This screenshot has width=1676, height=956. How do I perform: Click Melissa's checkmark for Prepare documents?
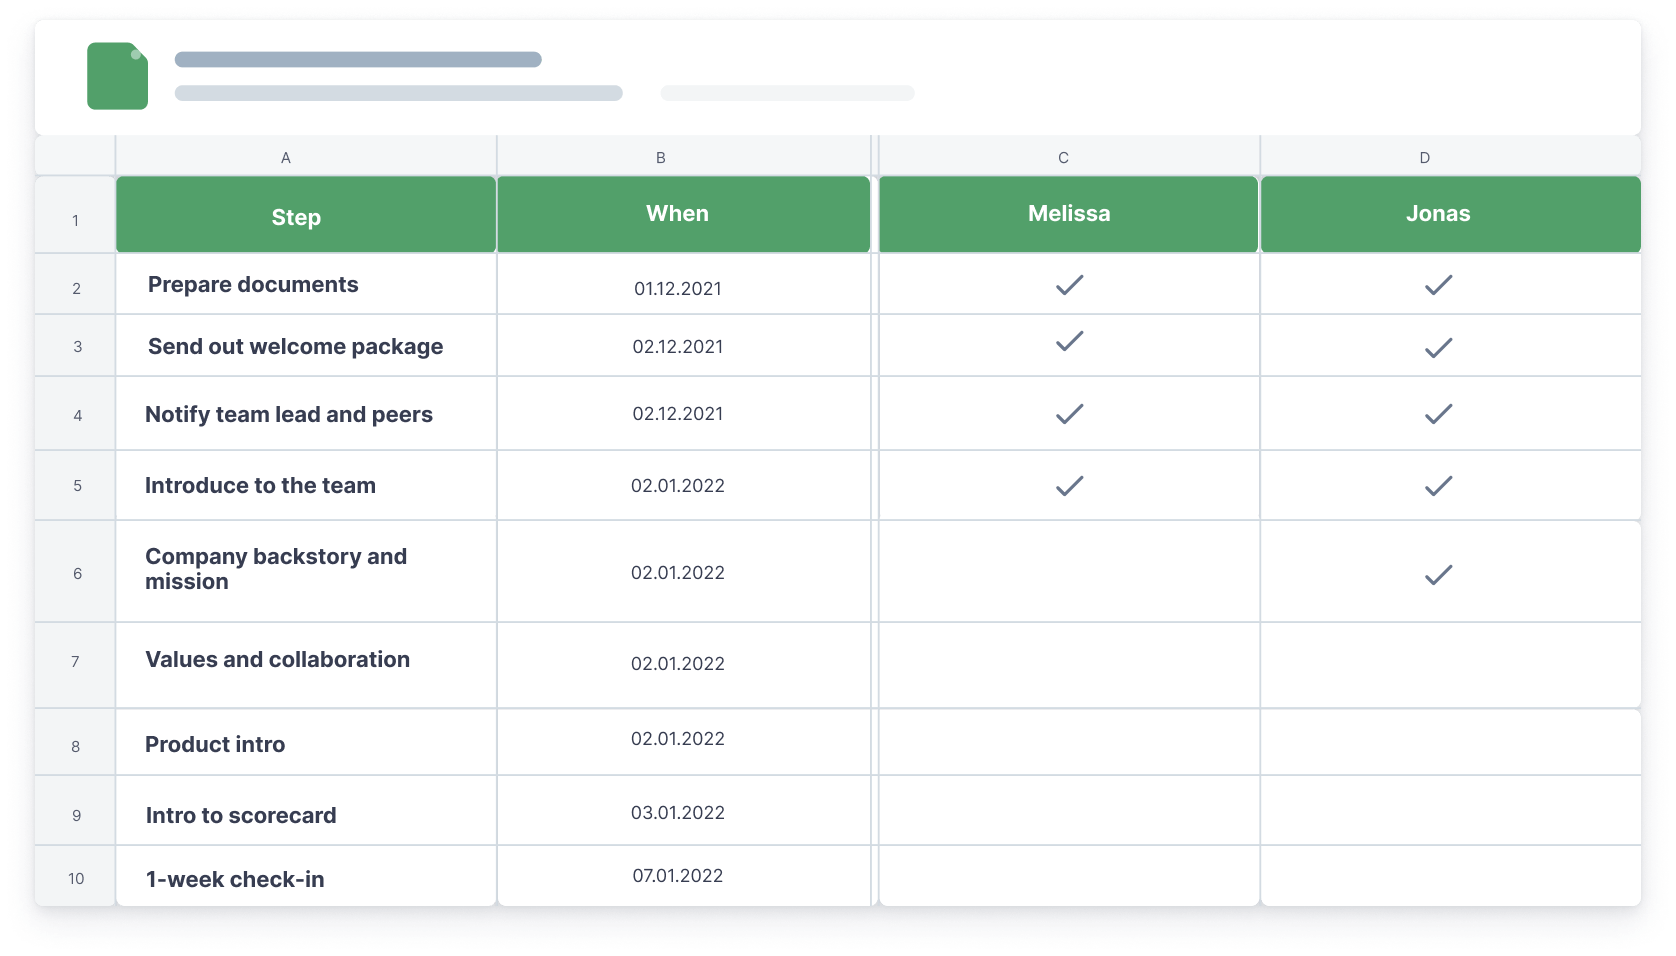(1069, 285)
